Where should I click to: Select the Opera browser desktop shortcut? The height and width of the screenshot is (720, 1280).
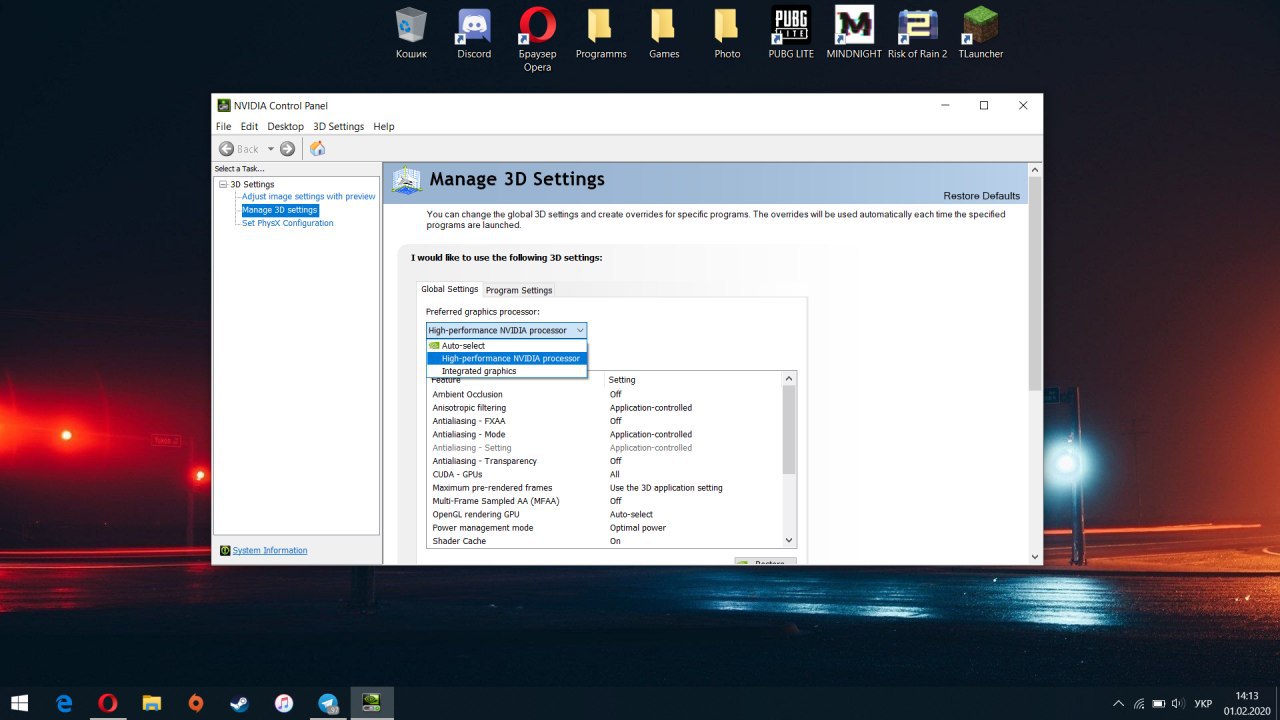click(537, 40)
